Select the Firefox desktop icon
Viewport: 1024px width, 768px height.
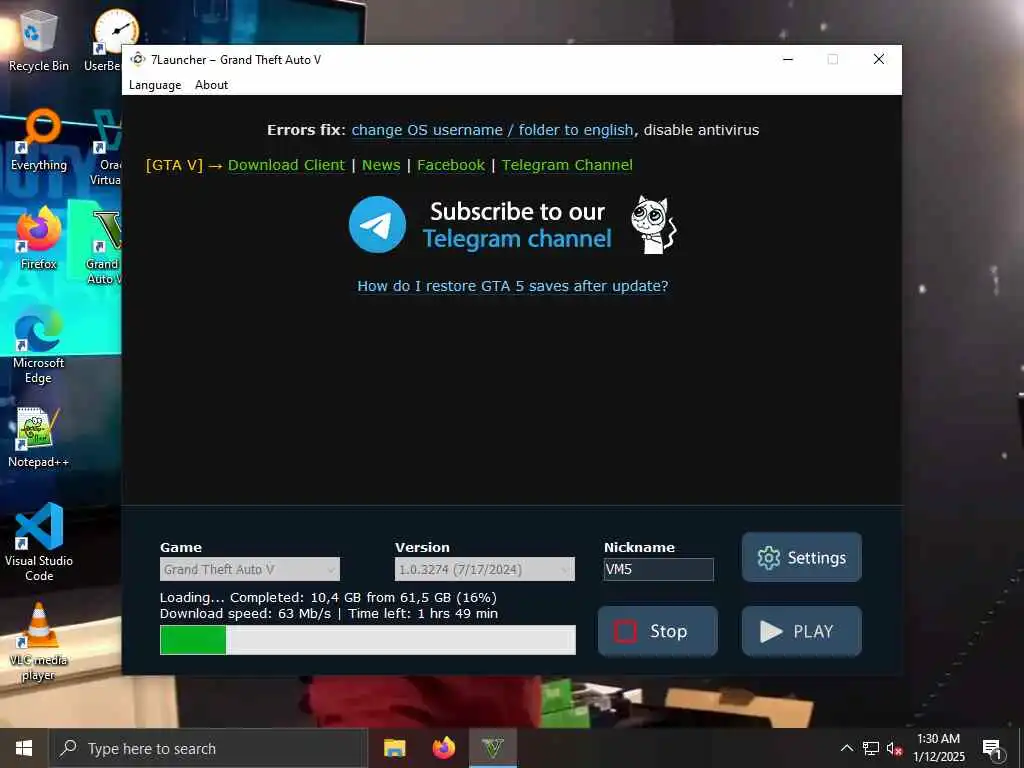[x=39, y=239]
